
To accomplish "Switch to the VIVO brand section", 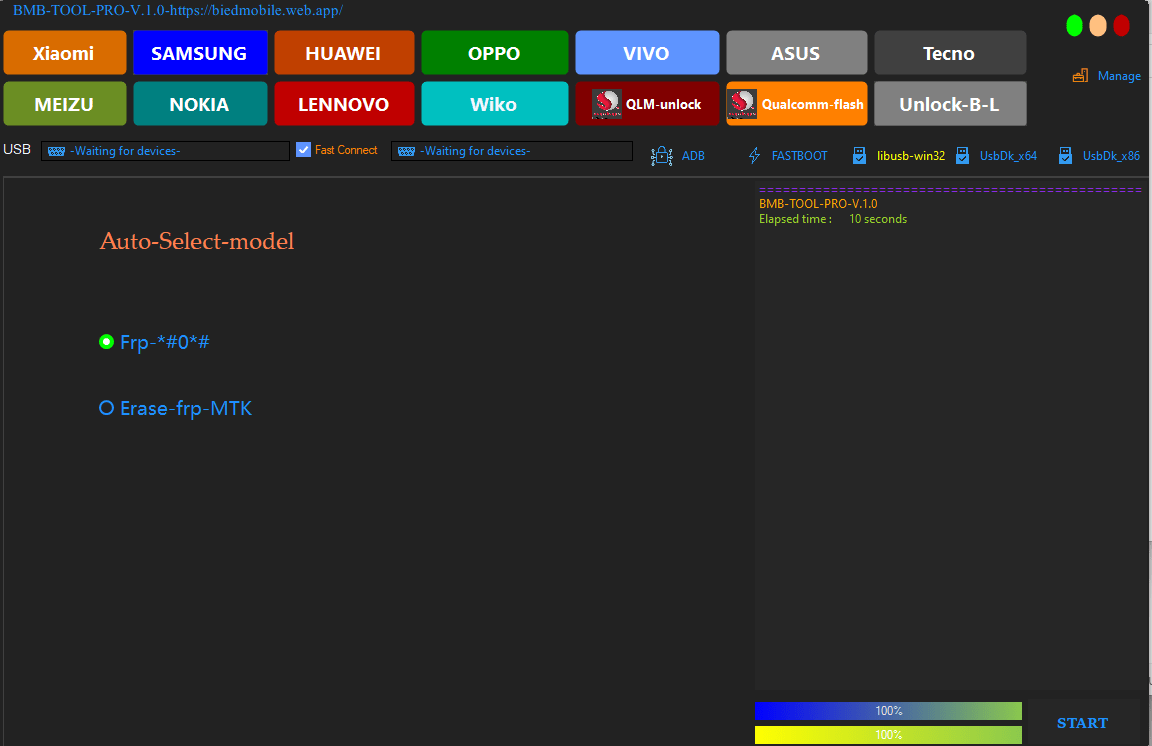I will (647, 53).
